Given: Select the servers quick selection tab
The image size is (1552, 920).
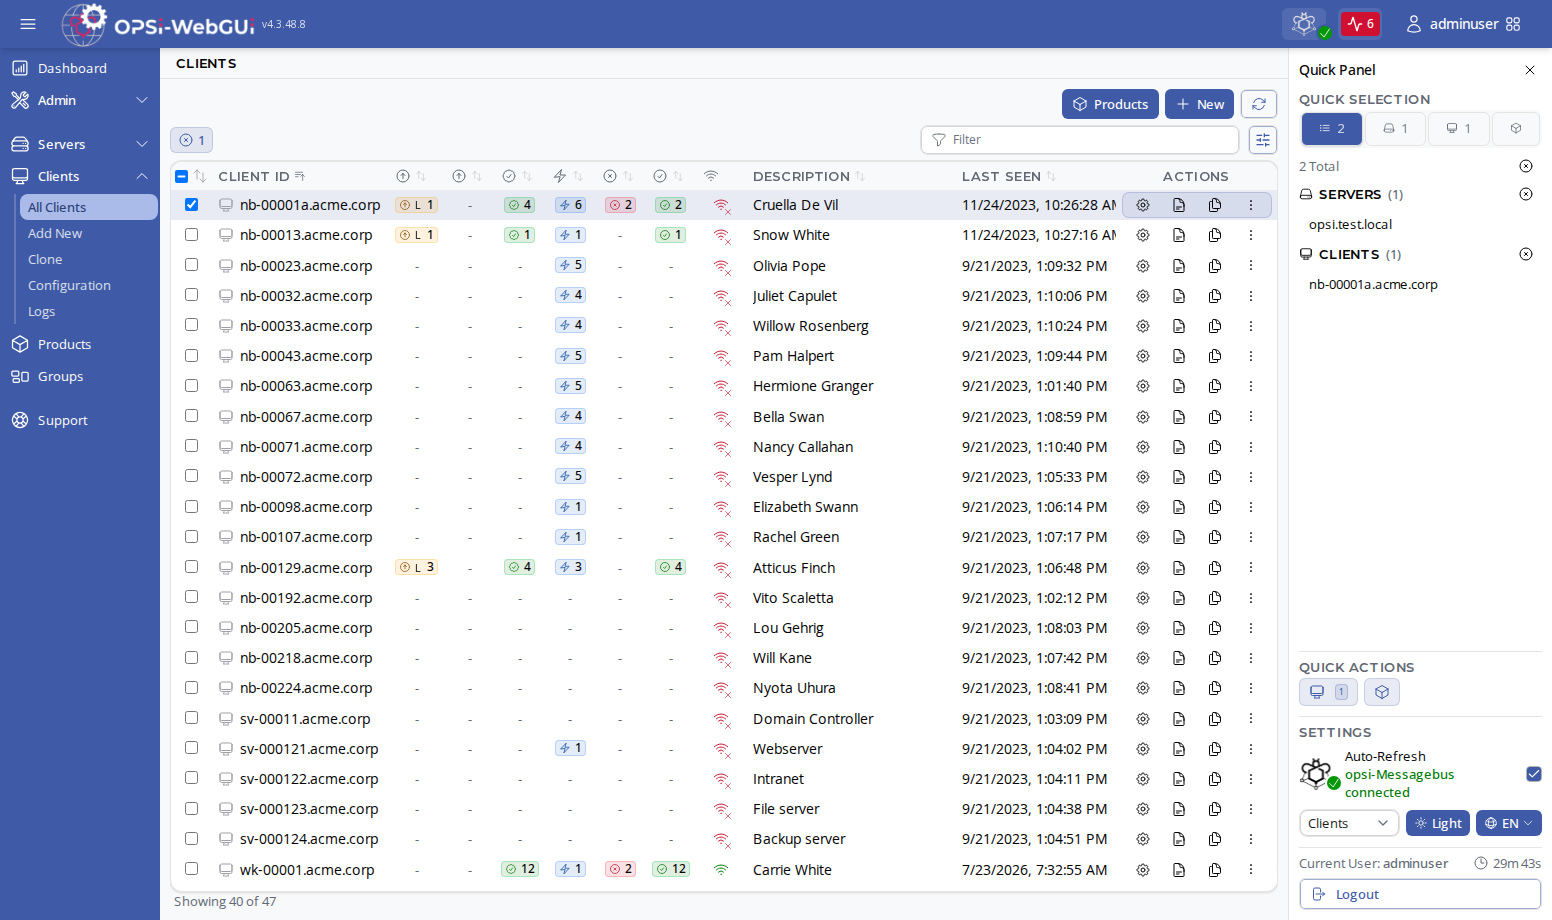Looking at the screenshot, I should [x=1395, y=128].
